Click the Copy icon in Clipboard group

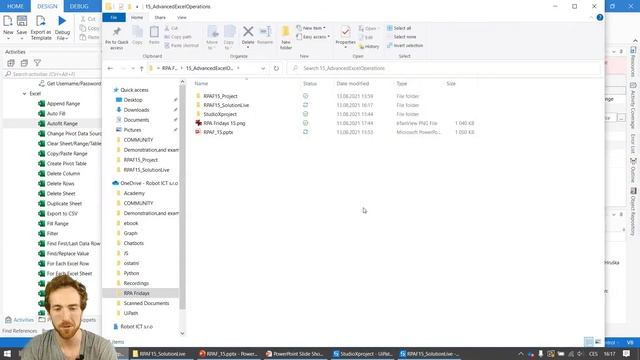[x=137, y=36]
